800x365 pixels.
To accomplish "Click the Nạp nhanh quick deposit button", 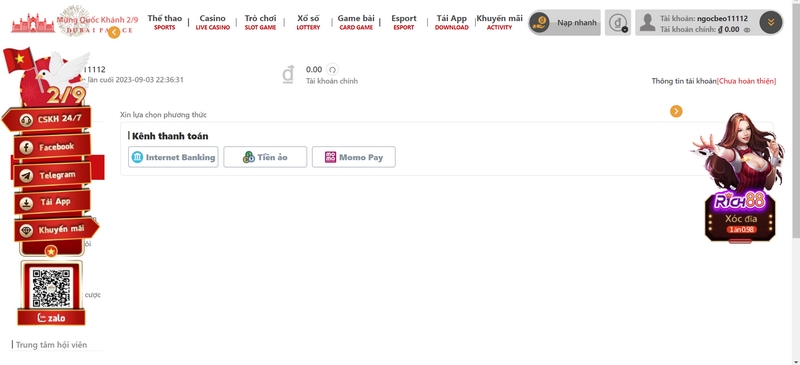I will tap(564, 22).
